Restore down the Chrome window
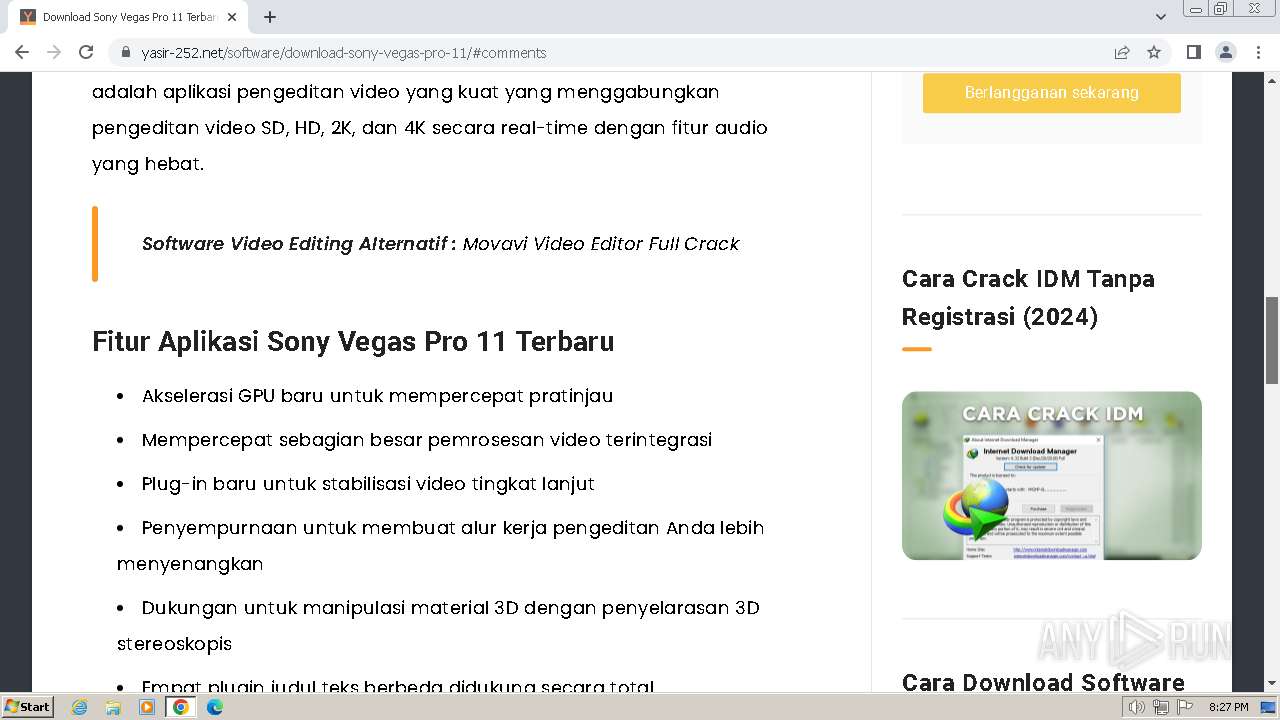 [1221, 9]
